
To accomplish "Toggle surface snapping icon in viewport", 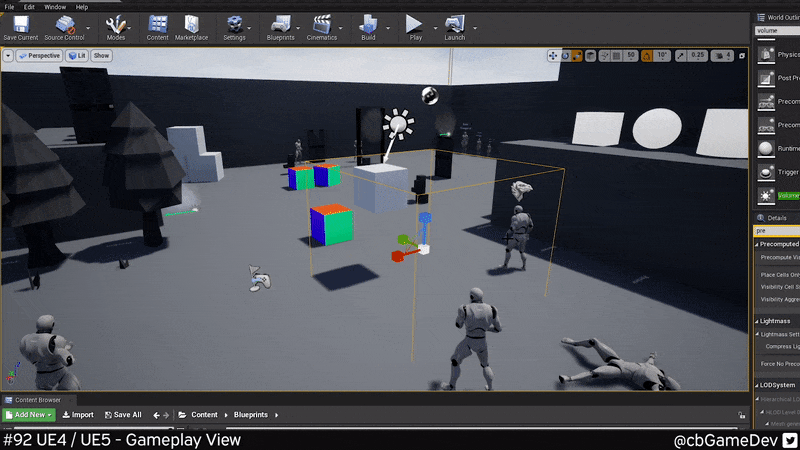I will [x=605, y=56].
